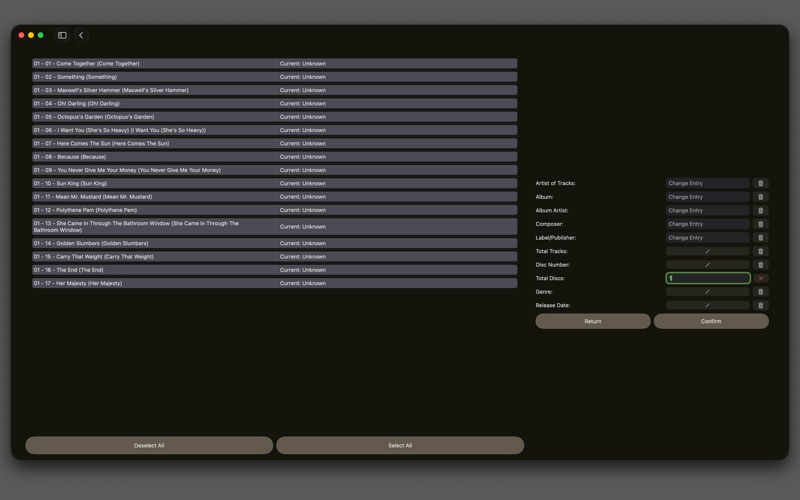Select track 15 - Carry That Weight

coord(274,257)
